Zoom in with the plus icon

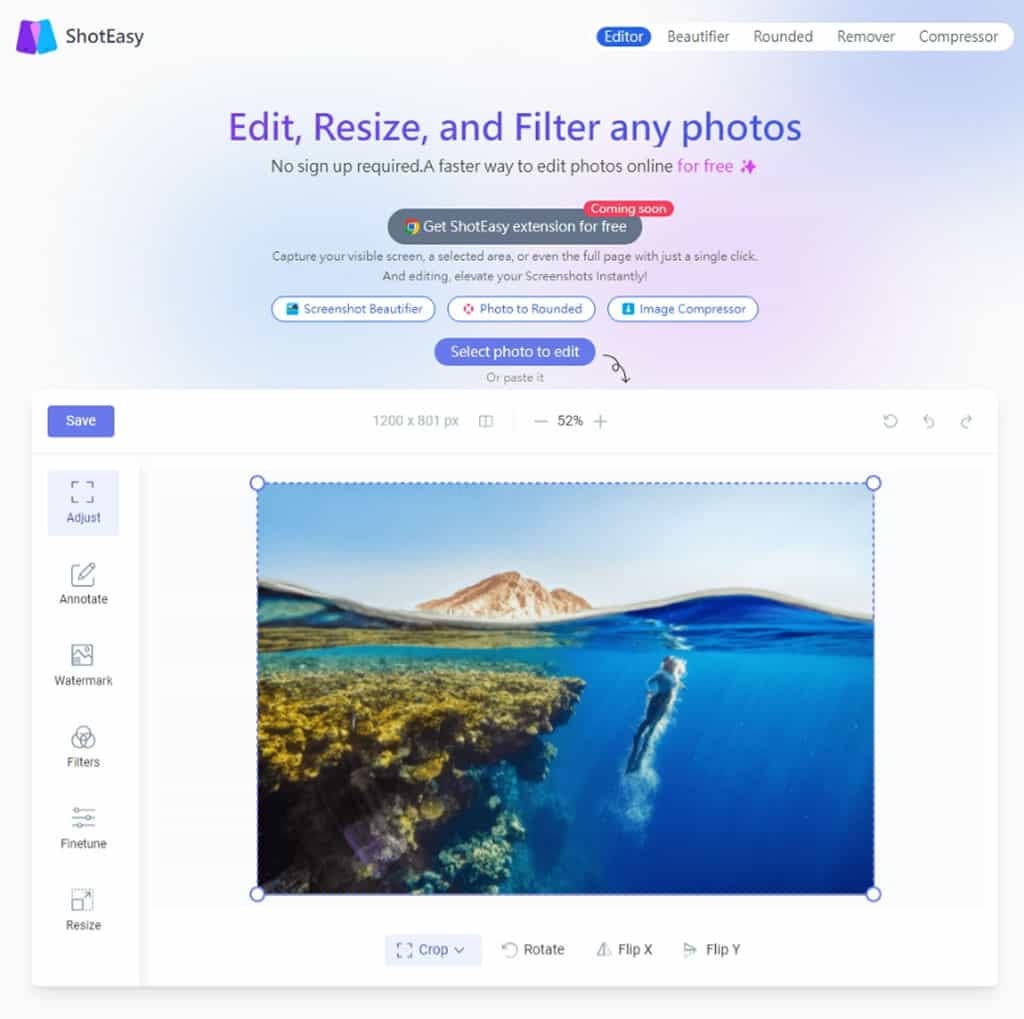(600, 421)
